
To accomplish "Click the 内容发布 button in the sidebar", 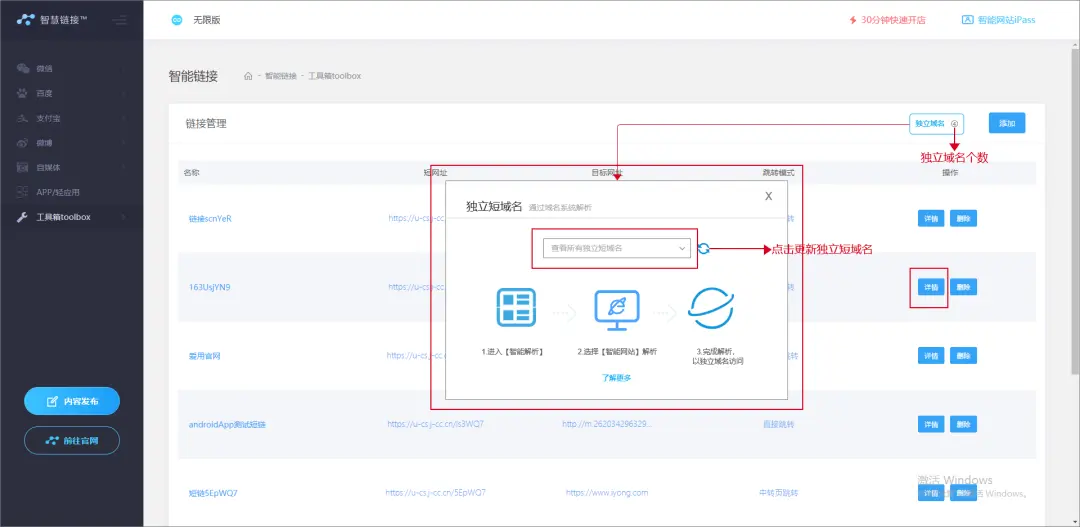I will [x=72, y=401].
